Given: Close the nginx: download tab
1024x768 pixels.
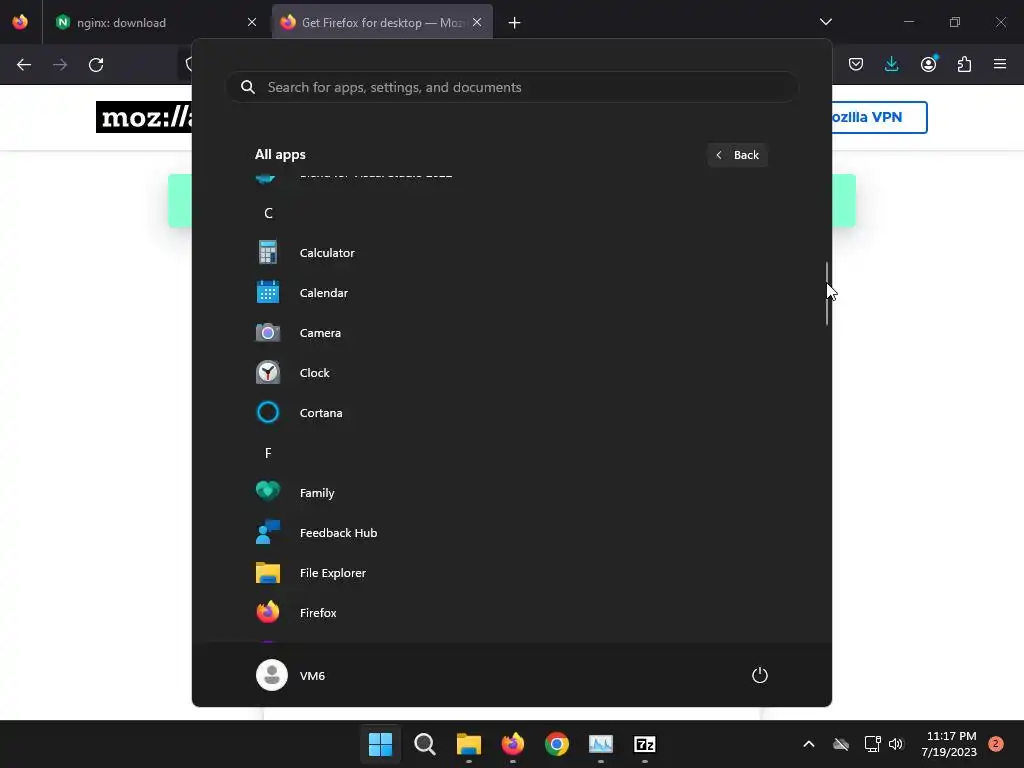Looking at the screenshot, I should click(x=252, y=22).
